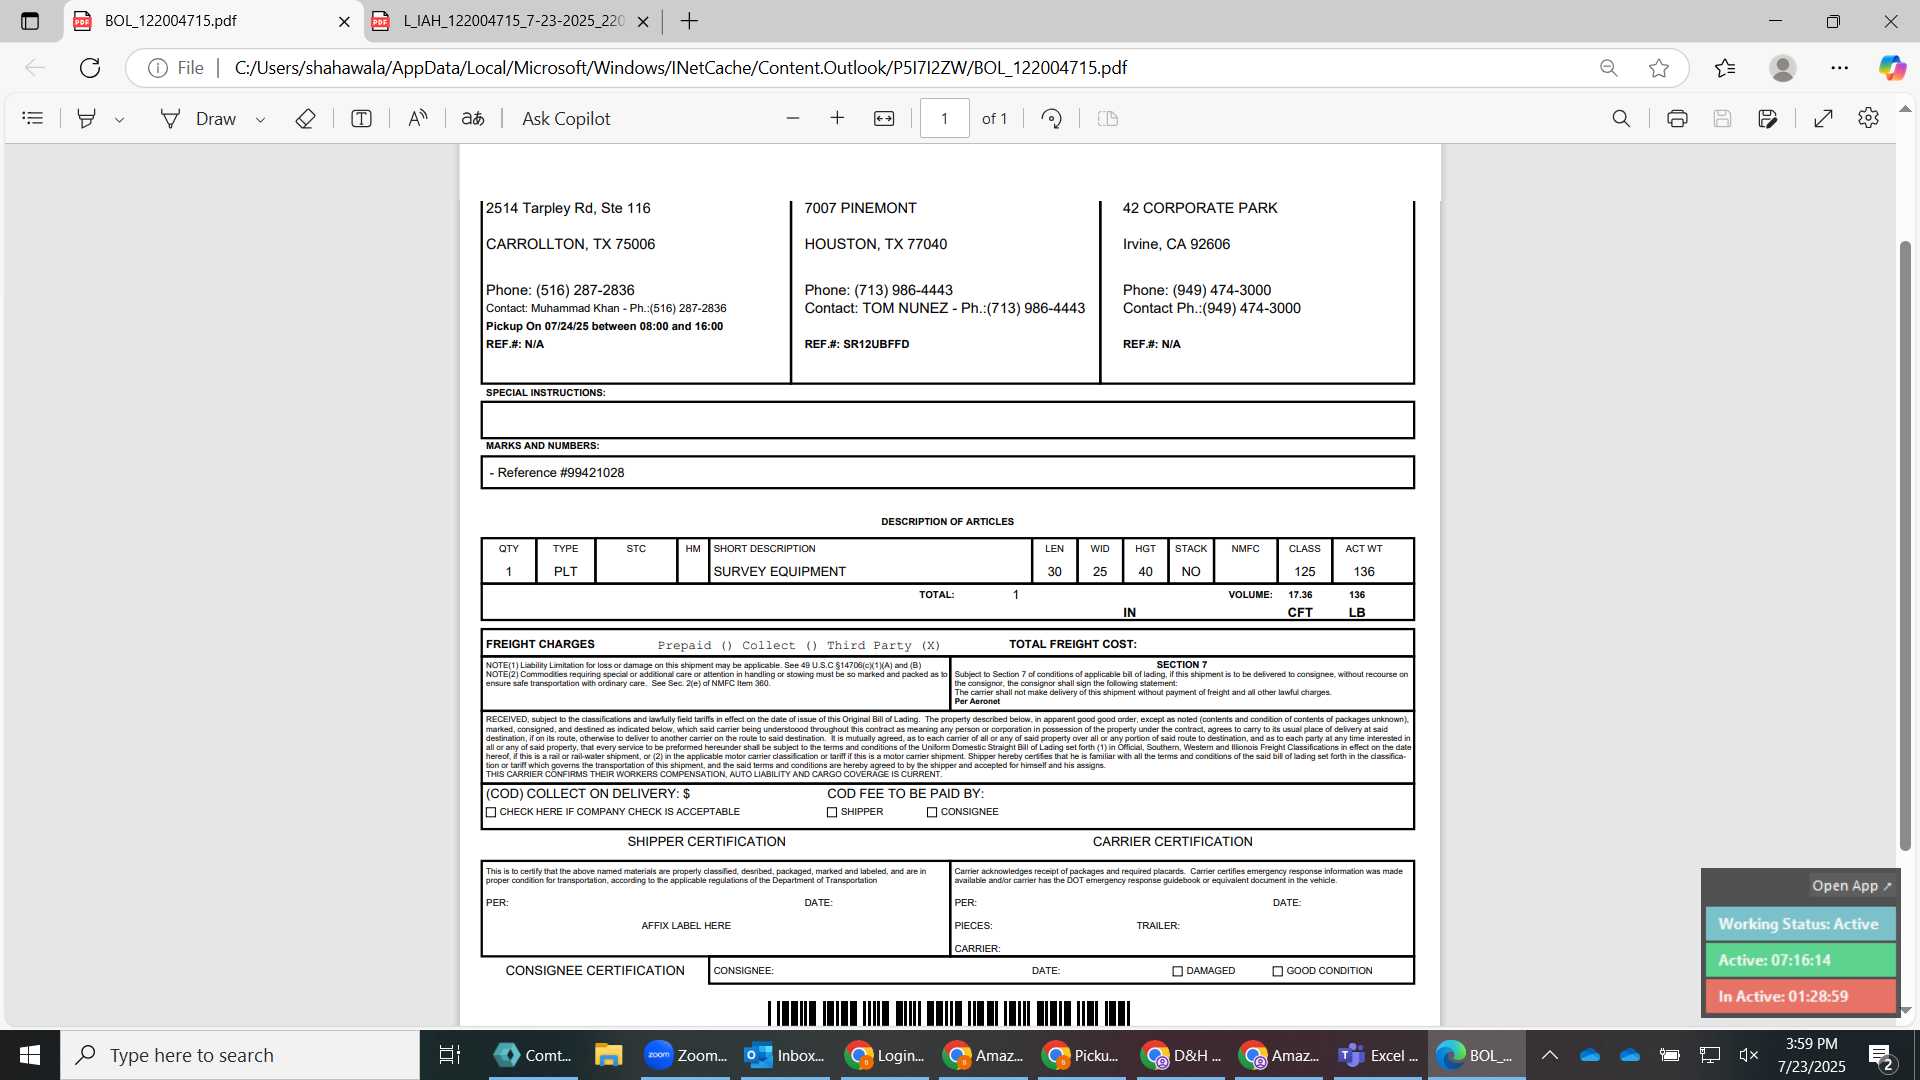Click the Active 07:16:14 timer

pos(1800,960)
